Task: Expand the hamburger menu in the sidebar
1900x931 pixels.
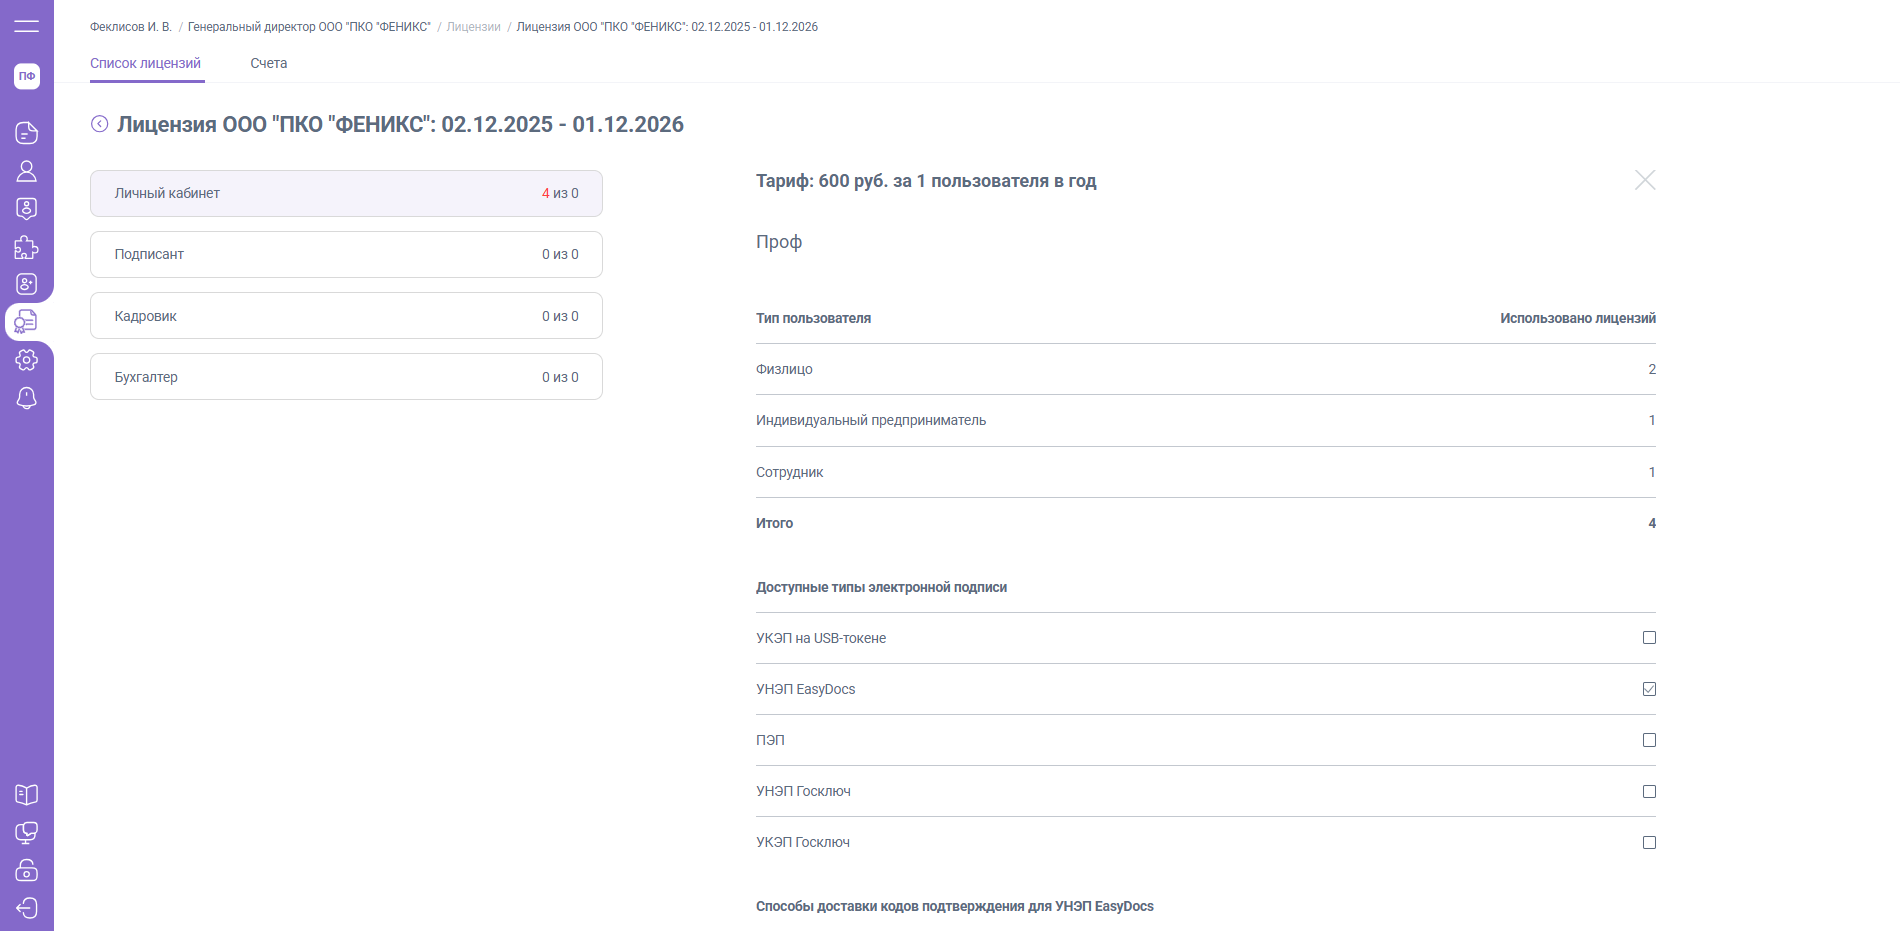Action: [27, 26]
